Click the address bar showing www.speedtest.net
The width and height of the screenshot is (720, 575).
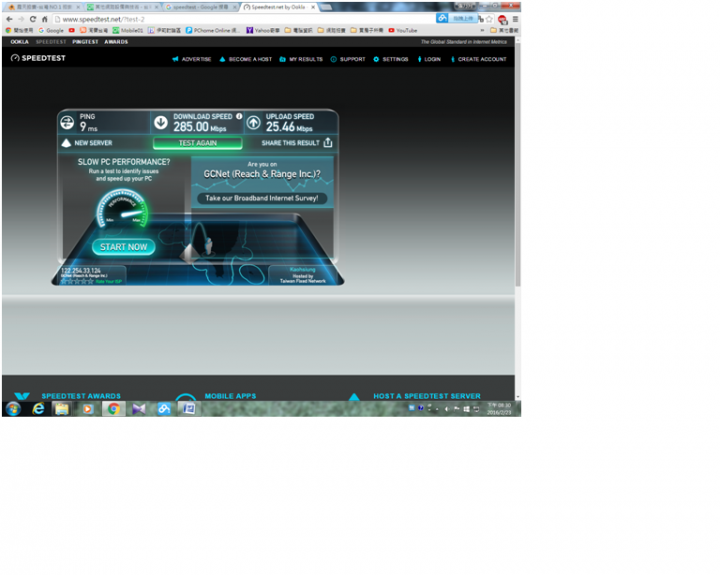[243, 19]
